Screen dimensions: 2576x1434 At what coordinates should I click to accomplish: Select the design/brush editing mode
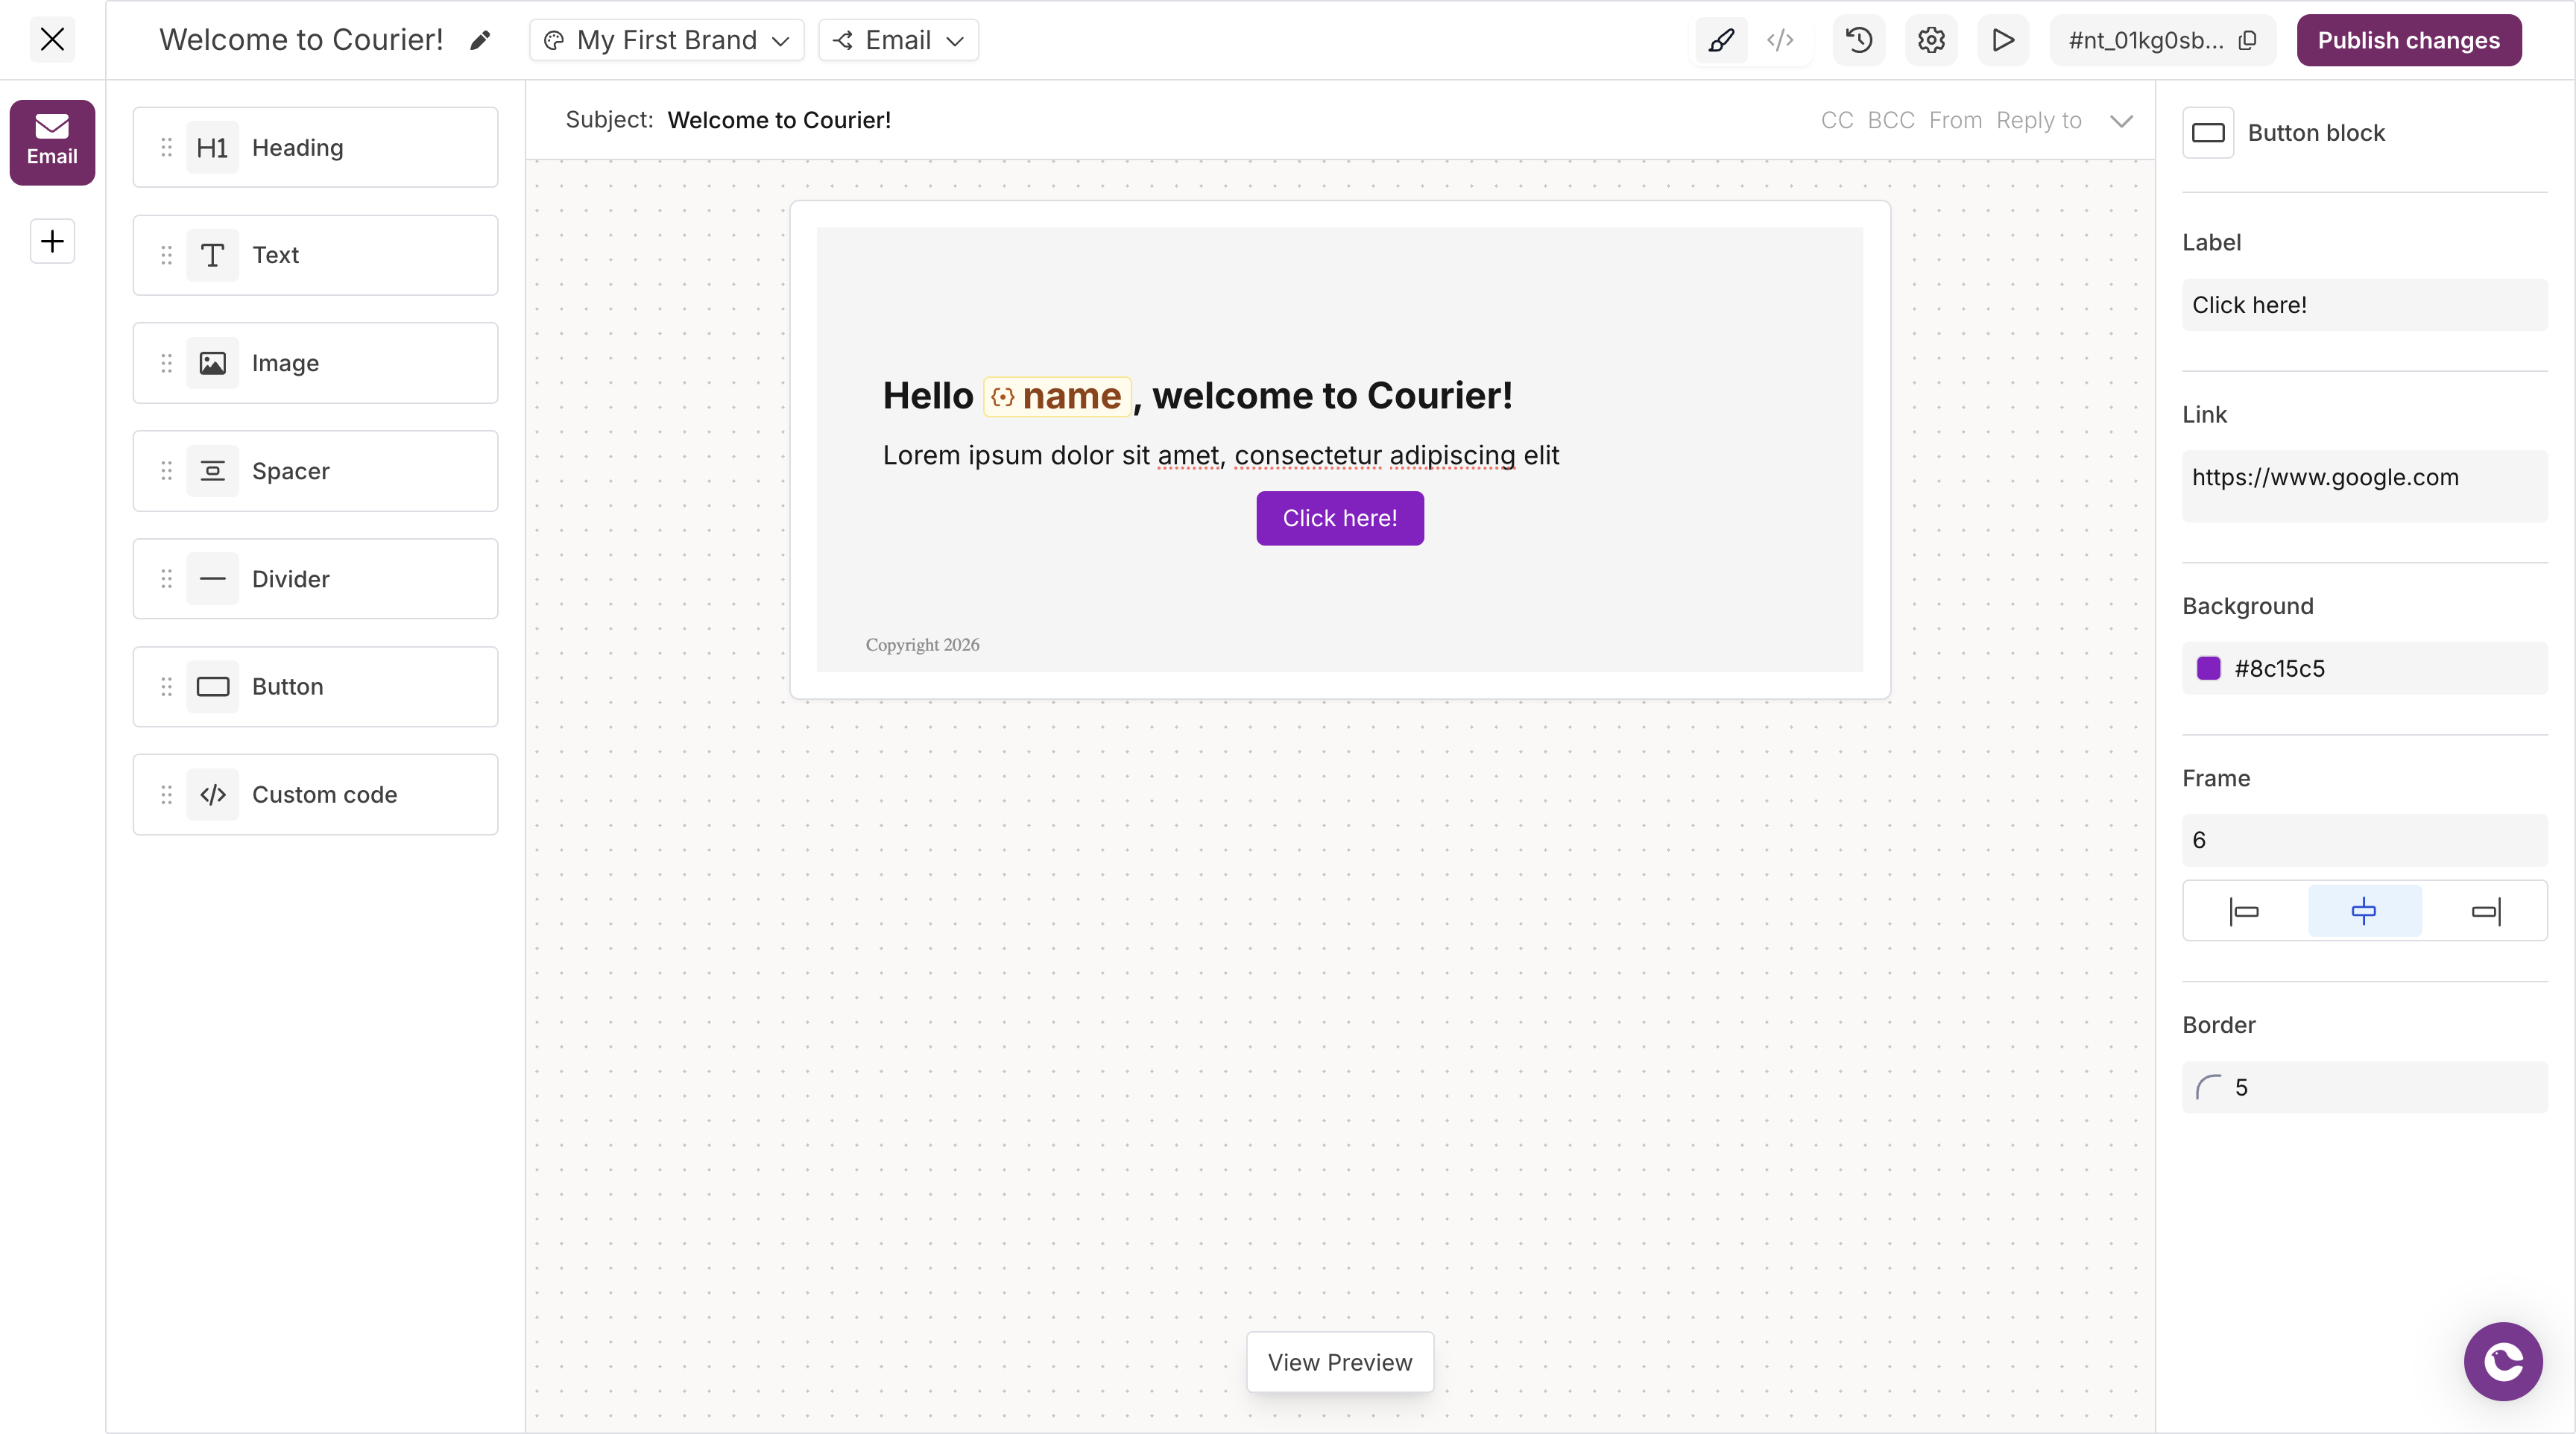[1721, 40]
